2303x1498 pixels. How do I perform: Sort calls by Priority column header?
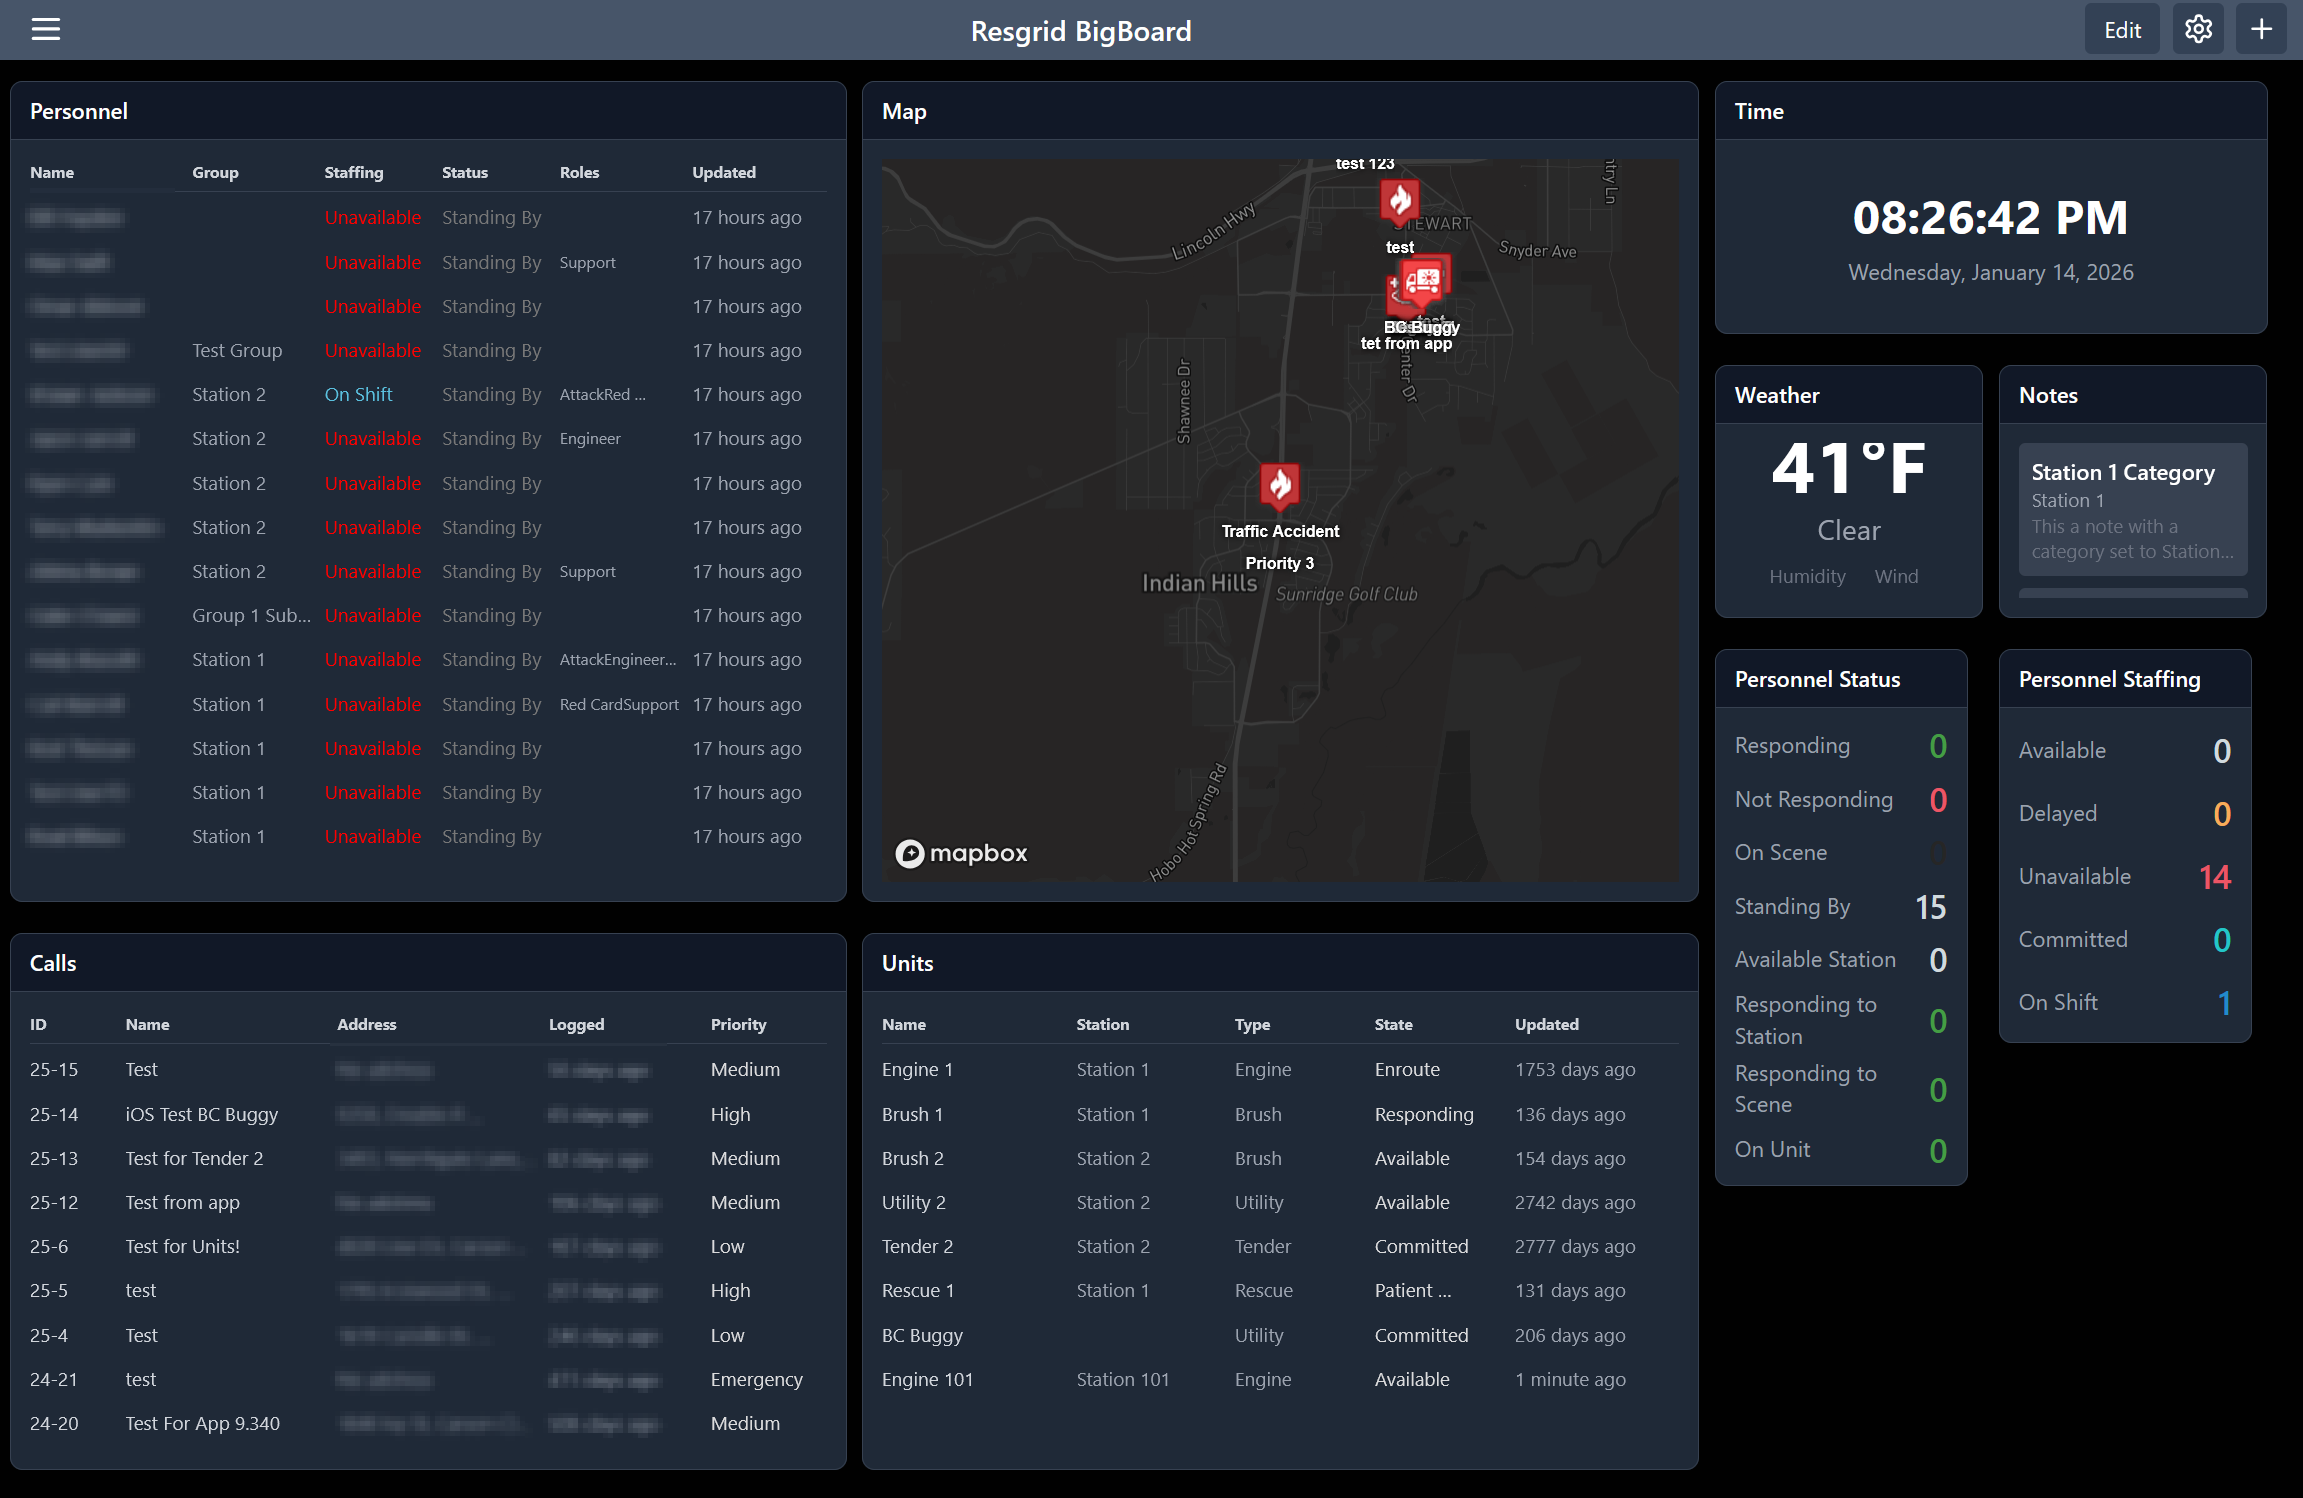[x=738, y=1024]
